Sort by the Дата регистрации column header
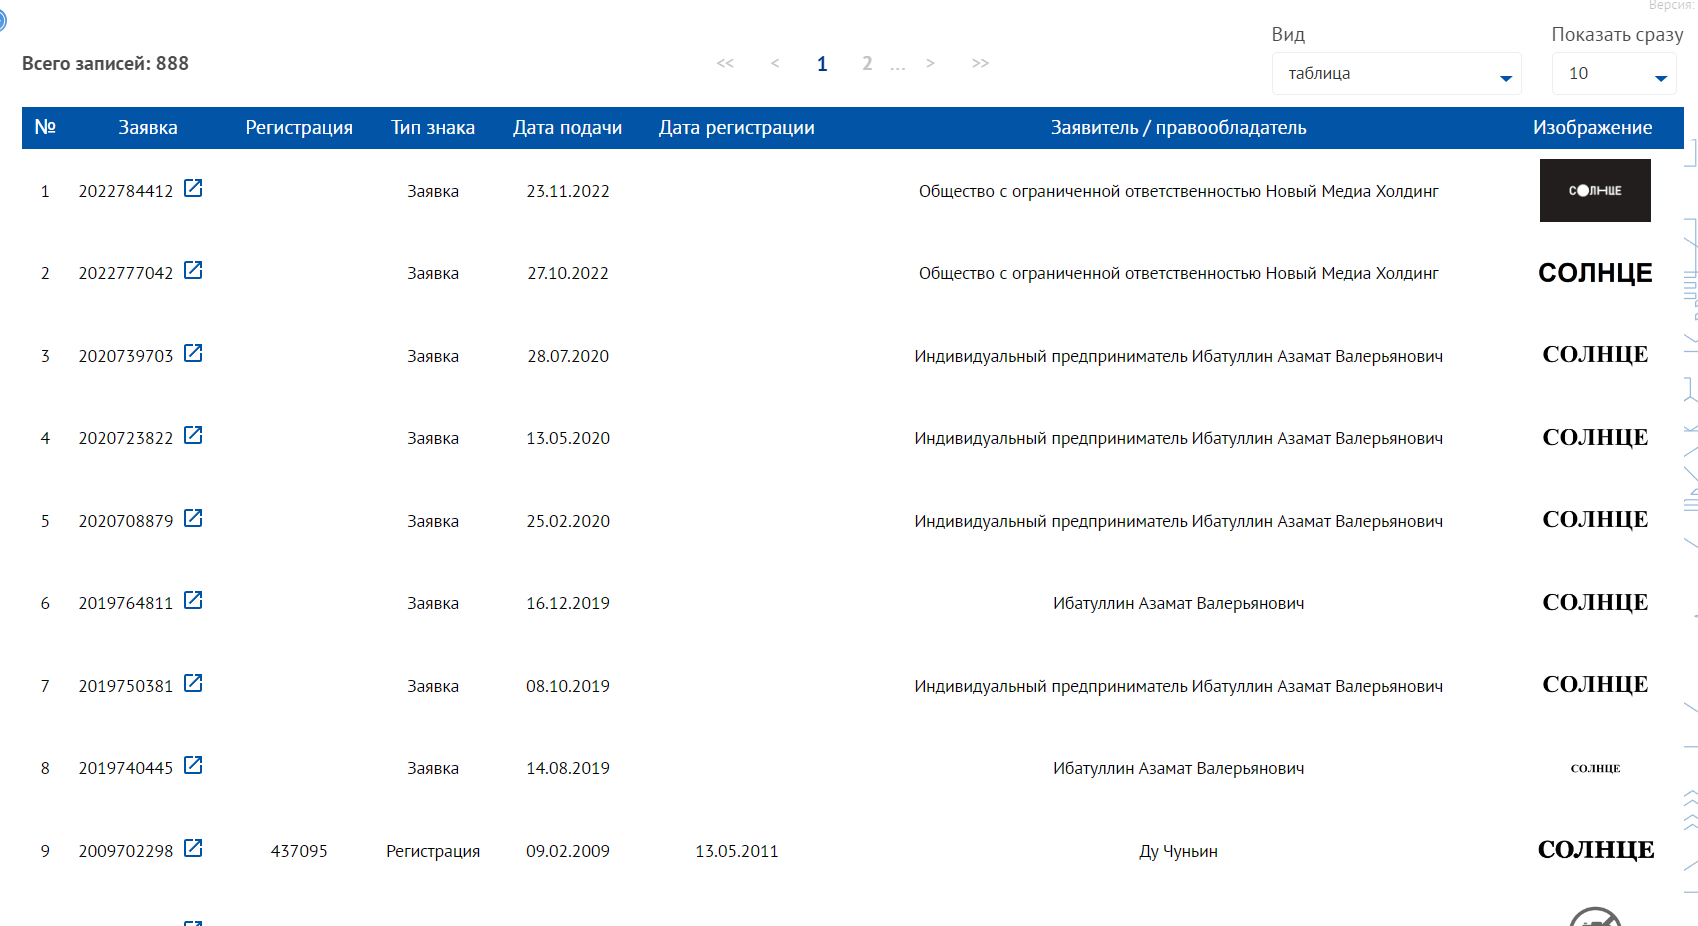 coord(737,128)
